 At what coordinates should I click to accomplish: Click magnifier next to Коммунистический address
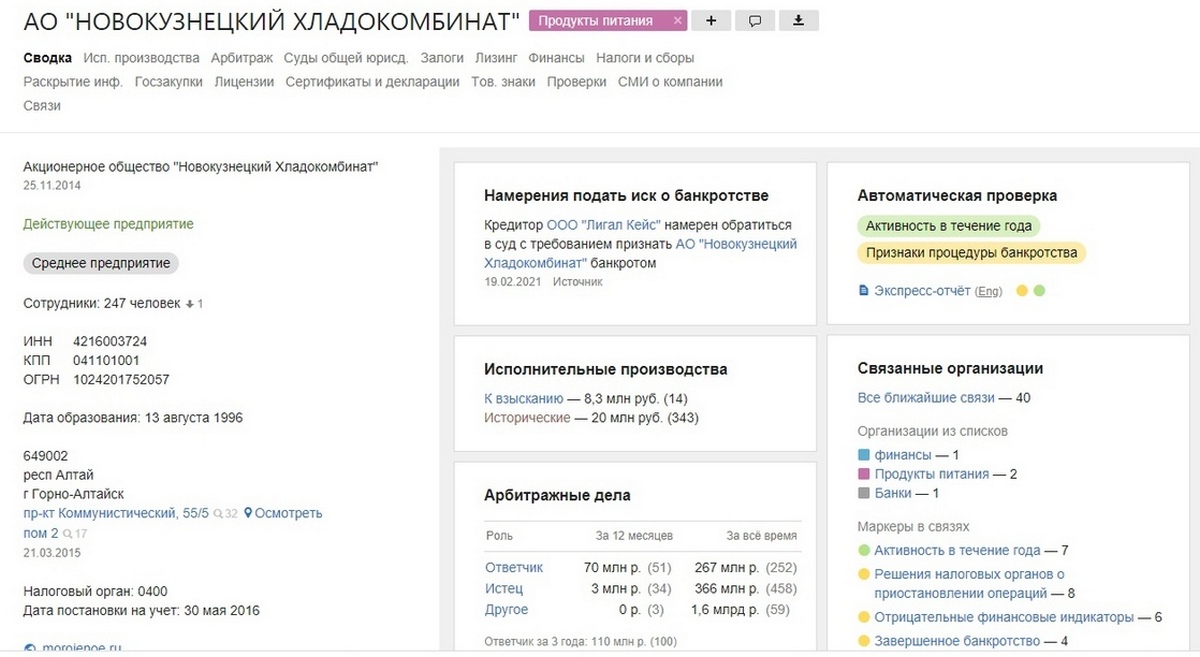click(218, 514)
